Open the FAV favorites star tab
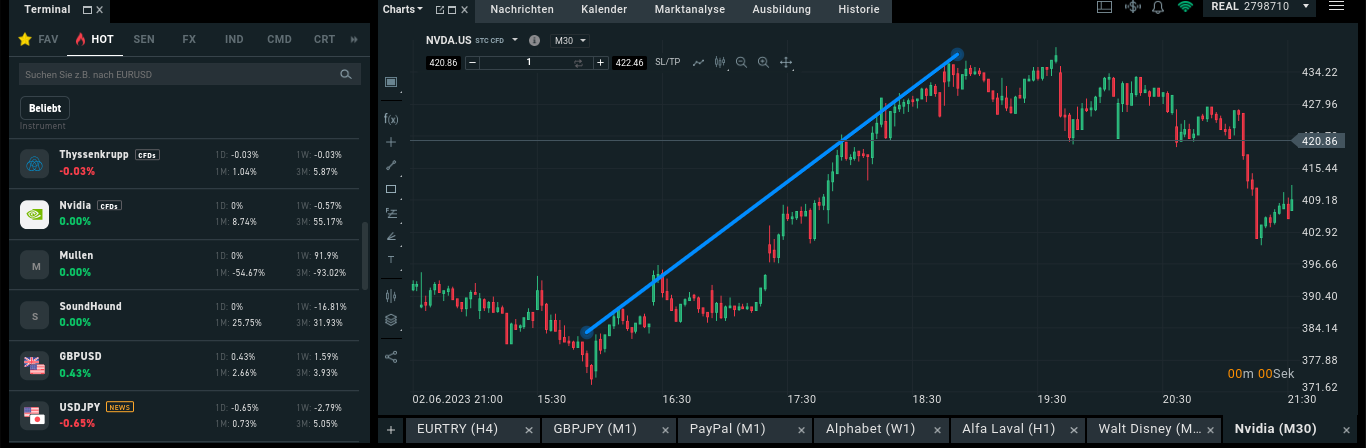The height and width of the screenshot is (448, 1366). coord(39,39)
